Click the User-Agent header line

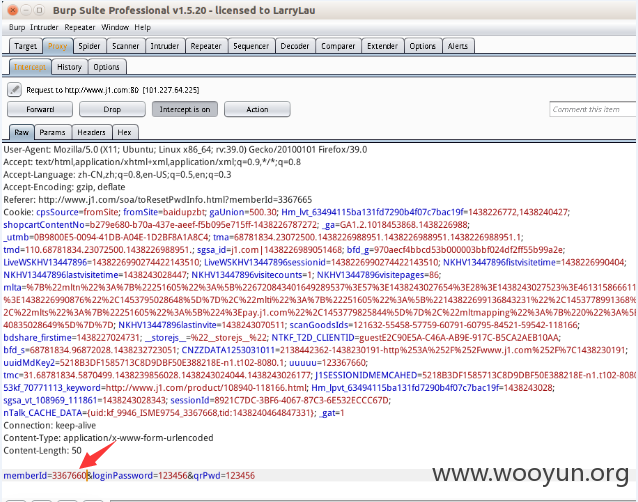(185, 150)
